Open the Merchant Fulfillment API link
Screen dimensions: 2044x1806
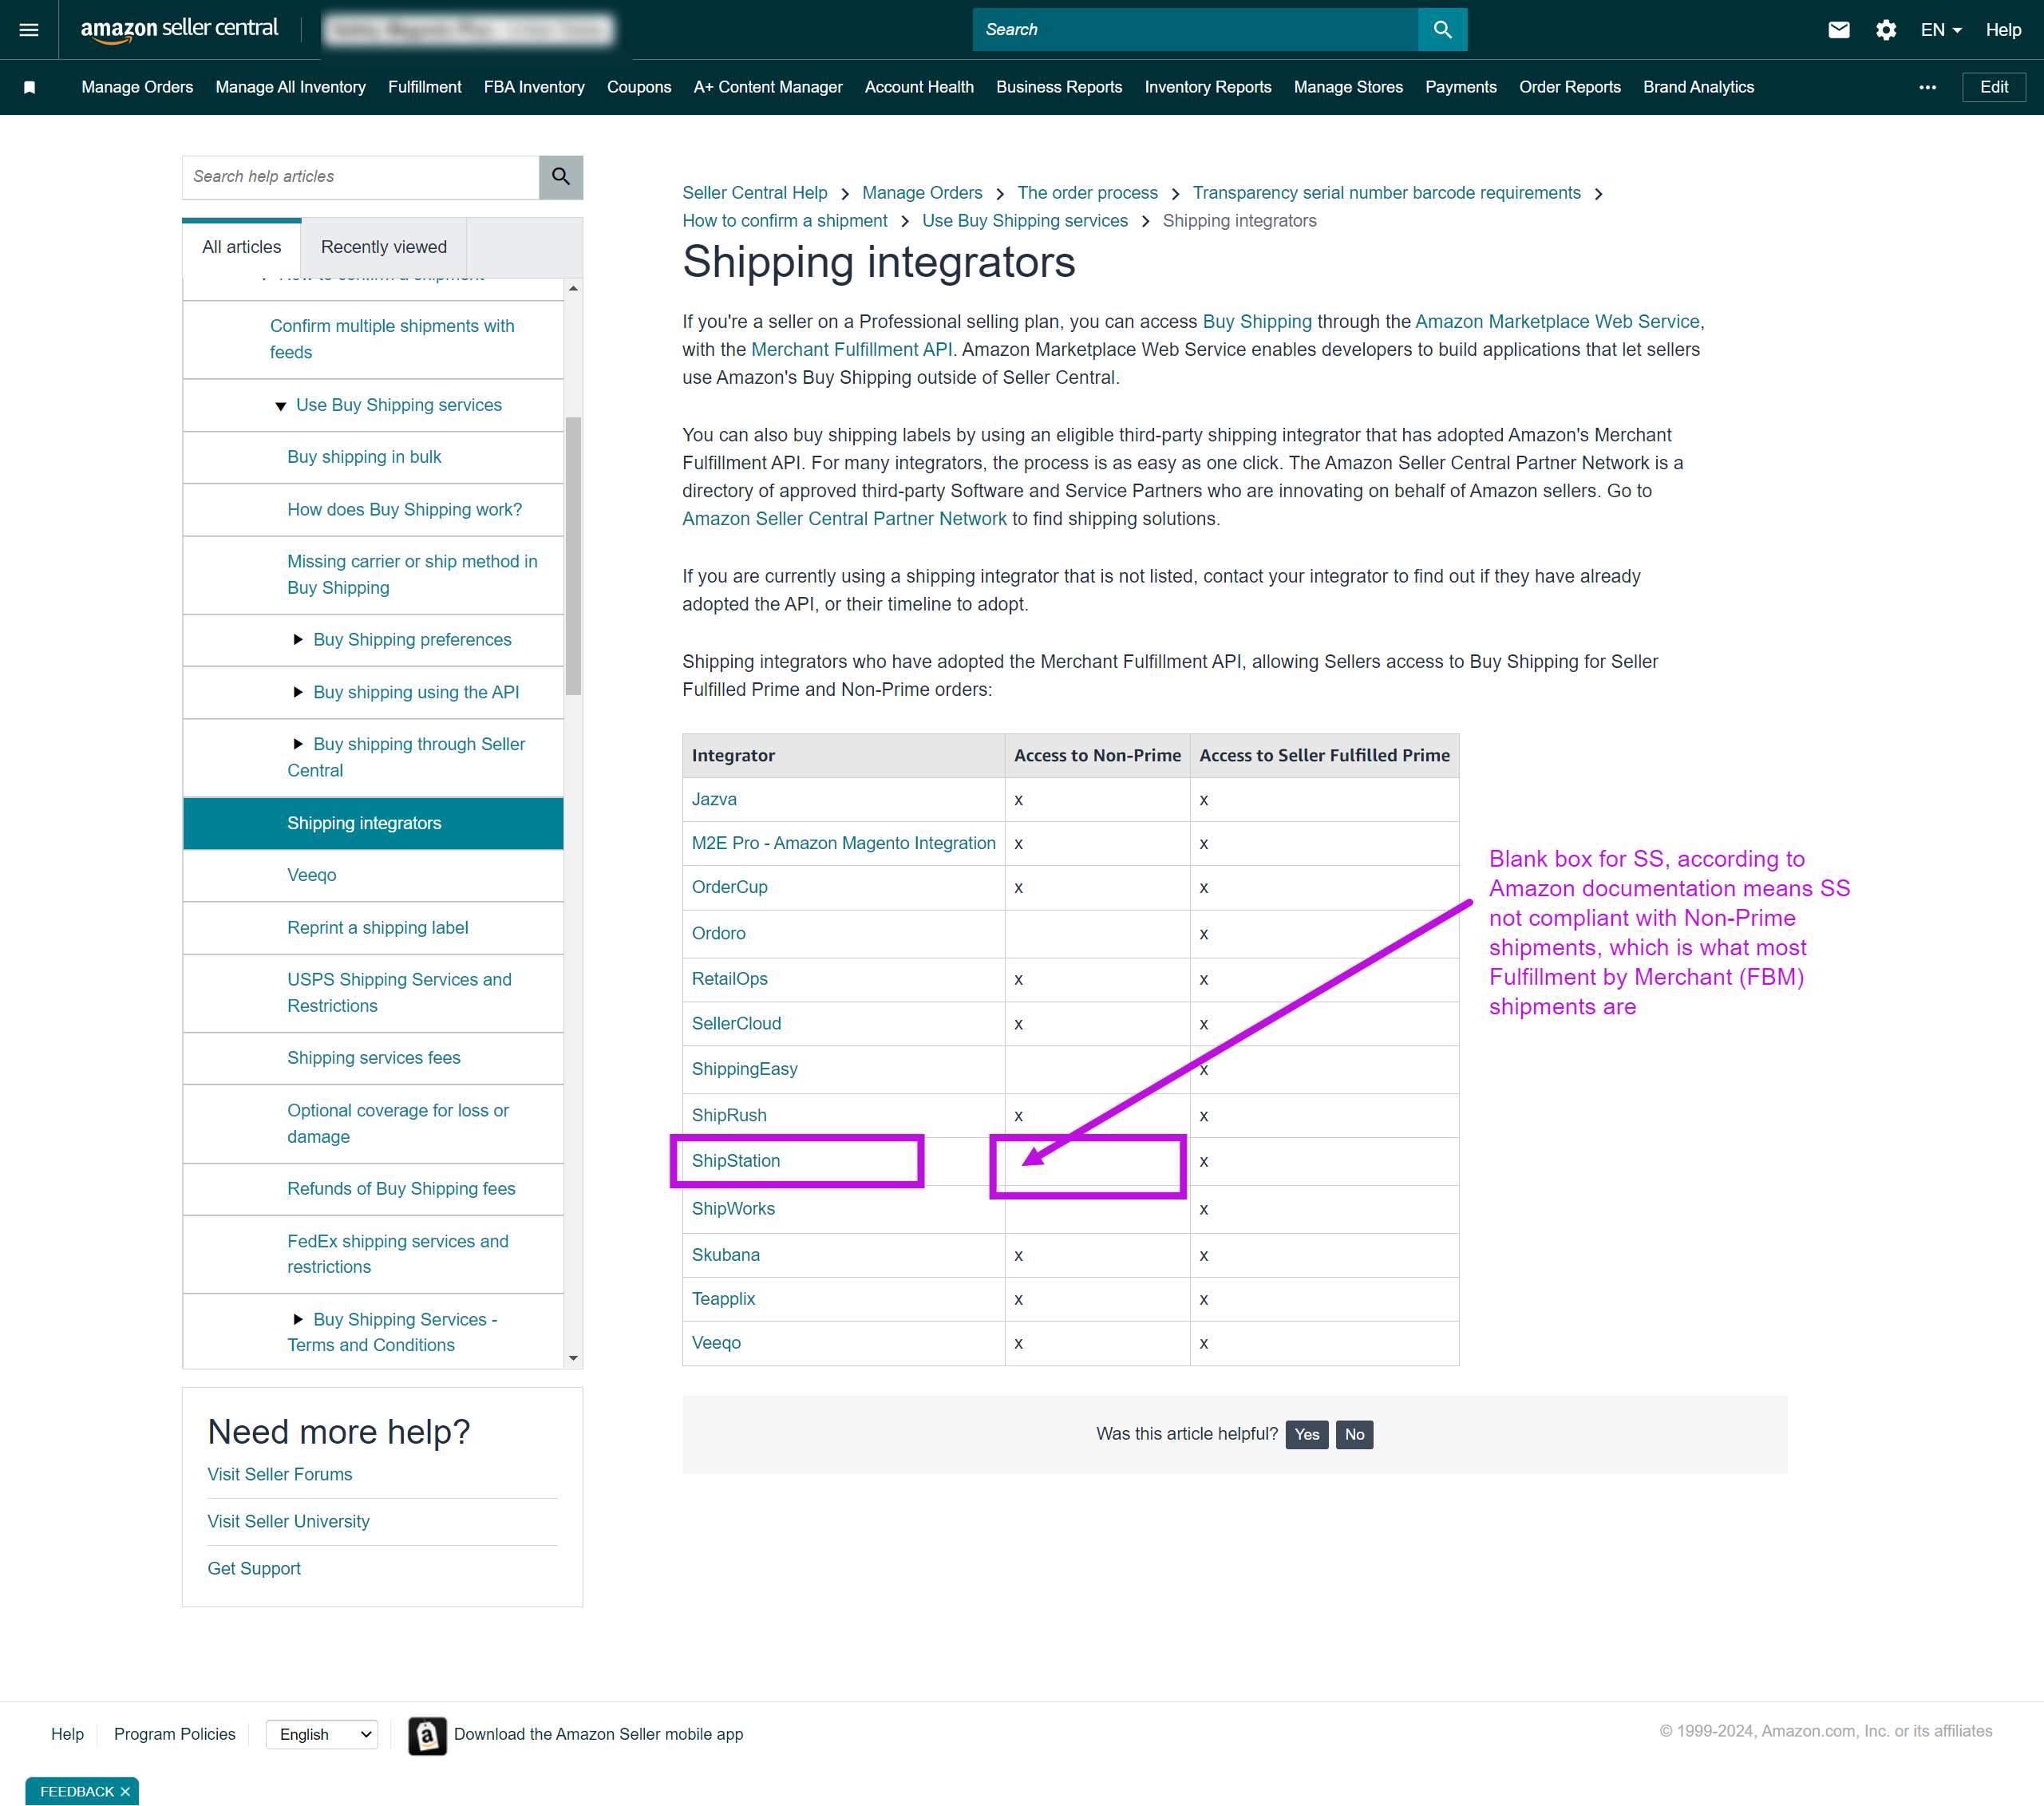(x=851, y=350)
